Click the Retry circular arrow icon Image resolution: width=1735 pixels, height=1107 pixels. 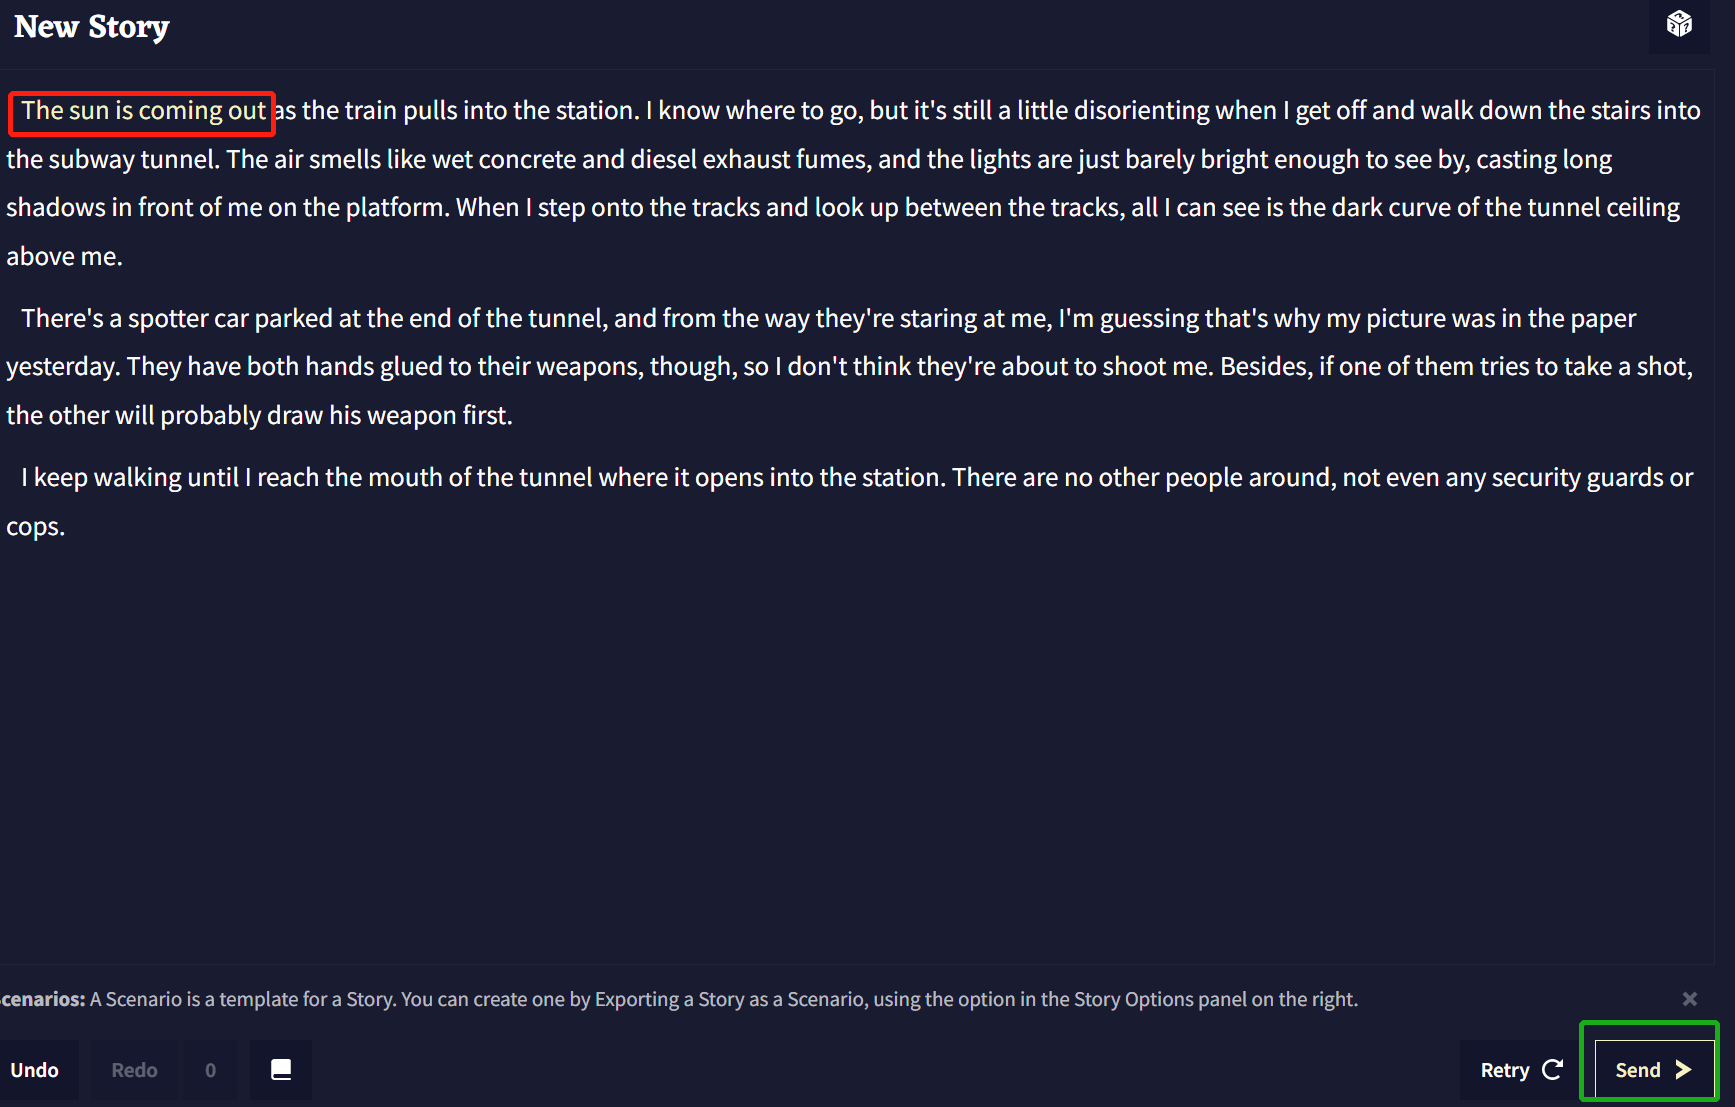(x=1553, y=1070)
